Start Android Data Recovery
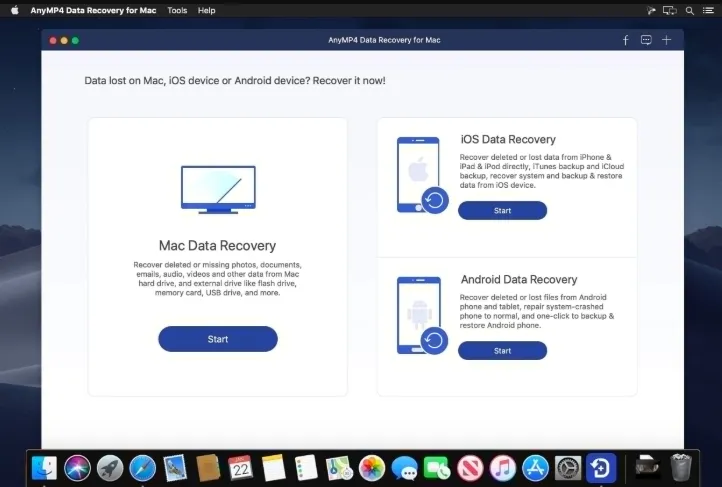722x487 pixels. coord(502,351)
